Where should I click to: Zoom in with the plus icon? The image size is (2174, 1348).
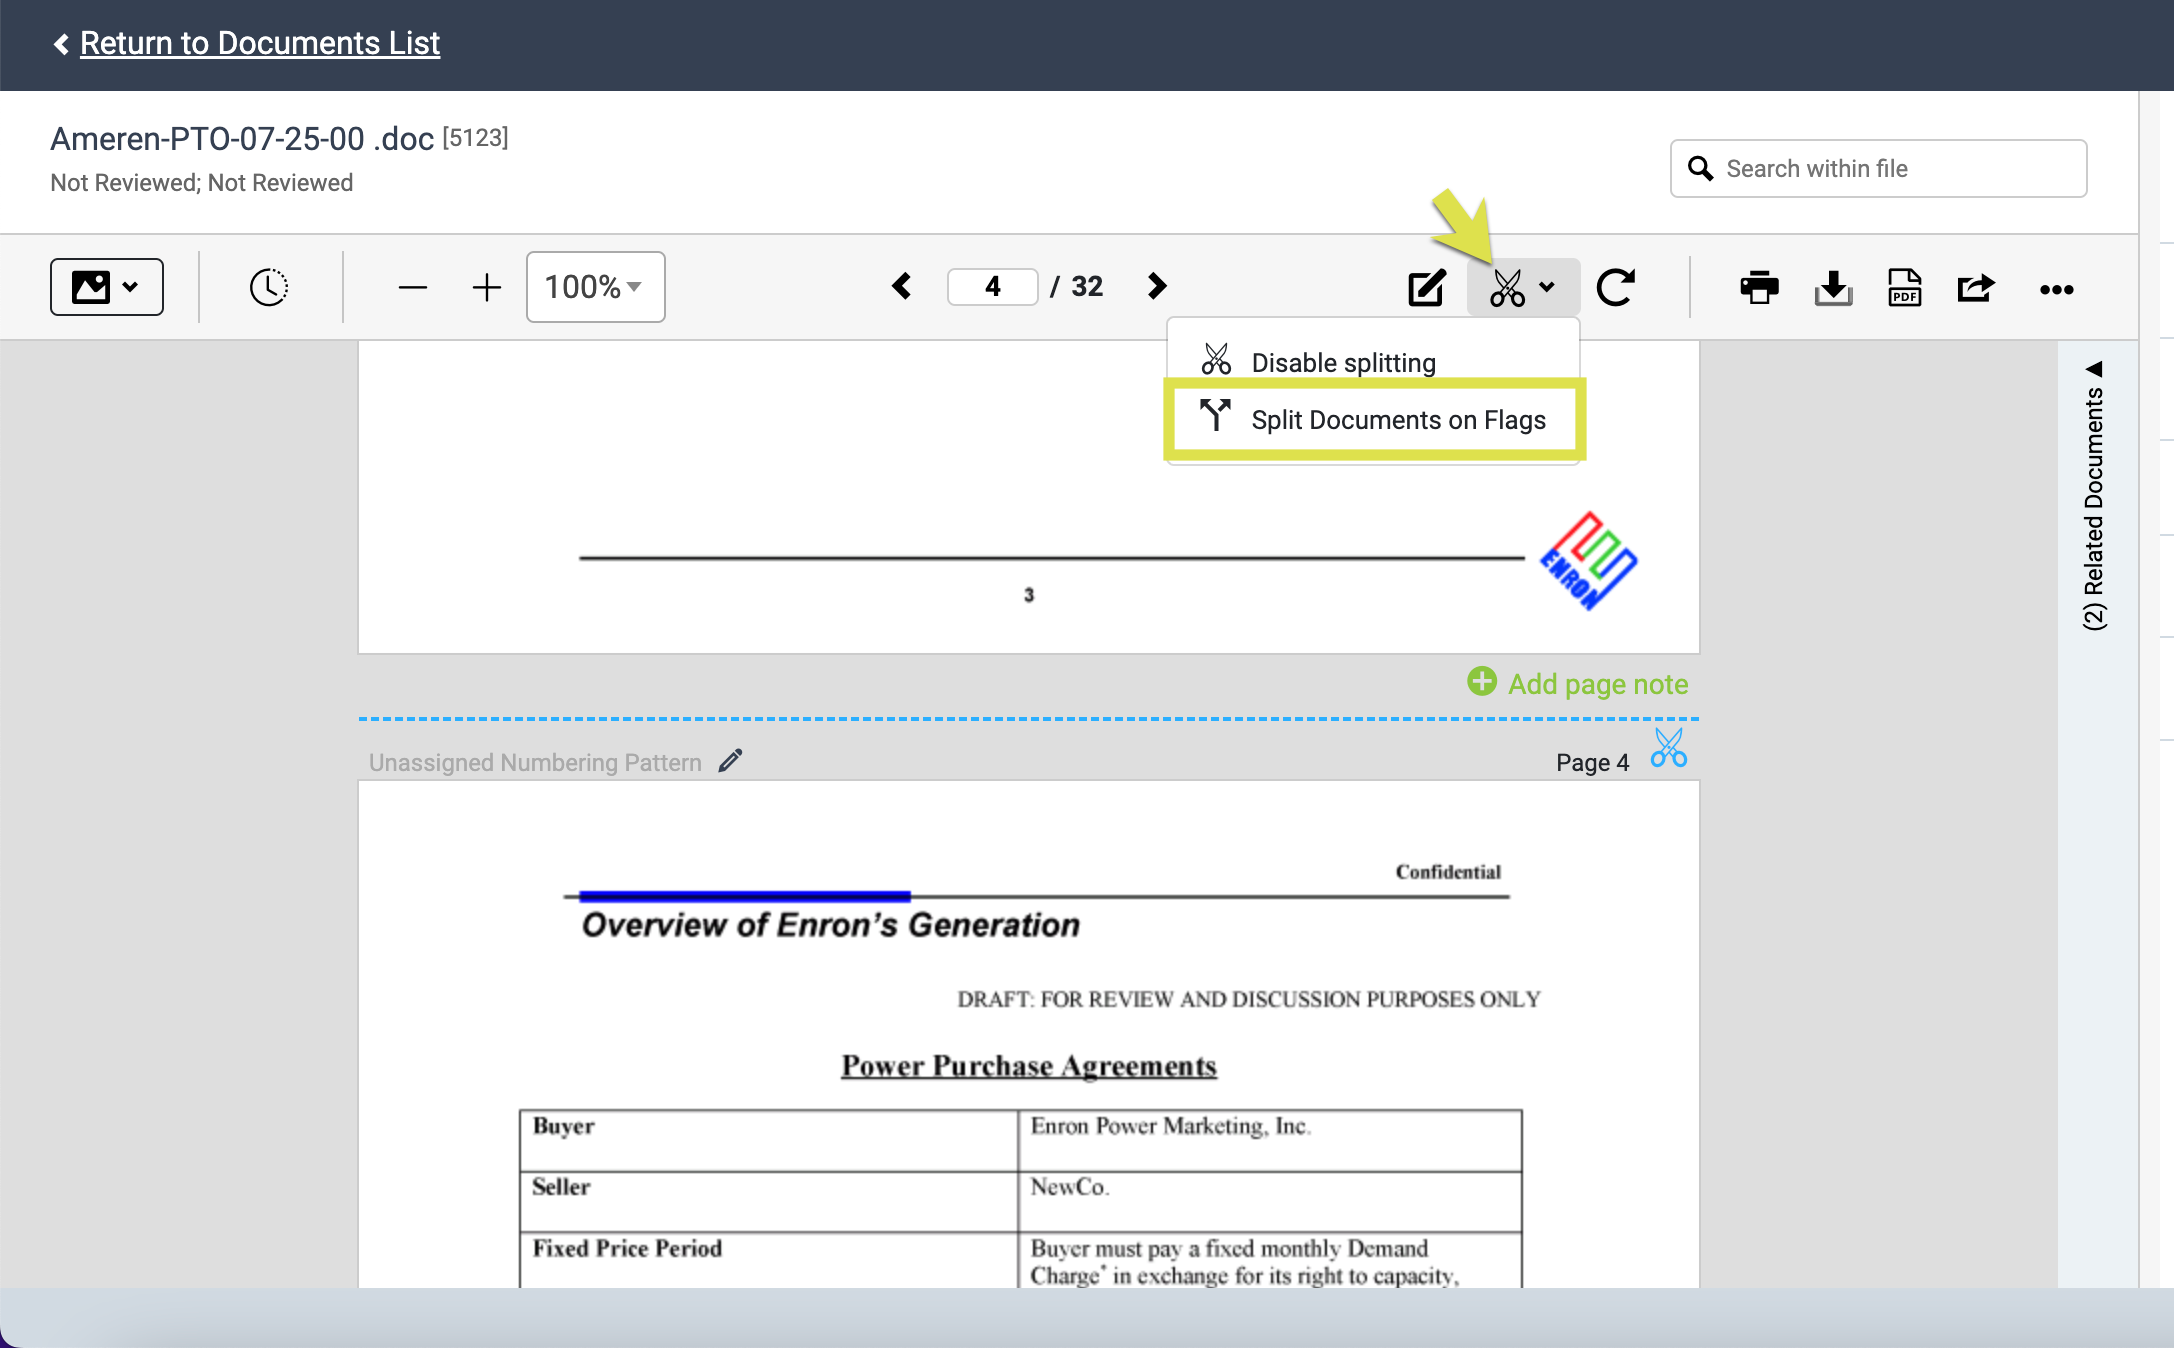click(x=486, y=288)
